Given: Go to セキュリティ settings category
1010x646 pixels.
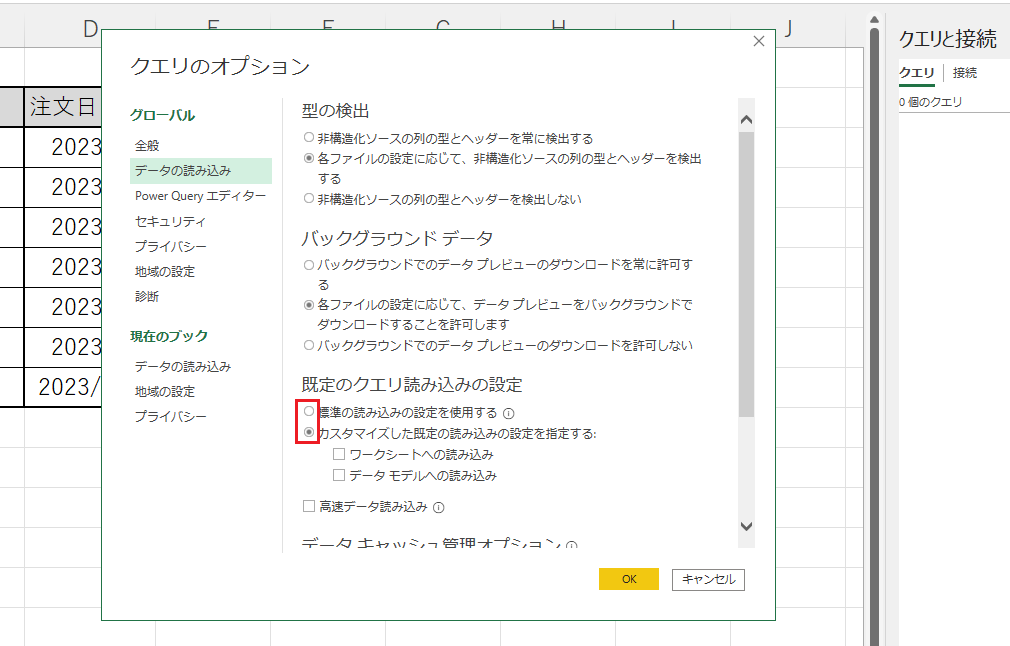Looking at the screenshot, I should click(x=170, y=221).
